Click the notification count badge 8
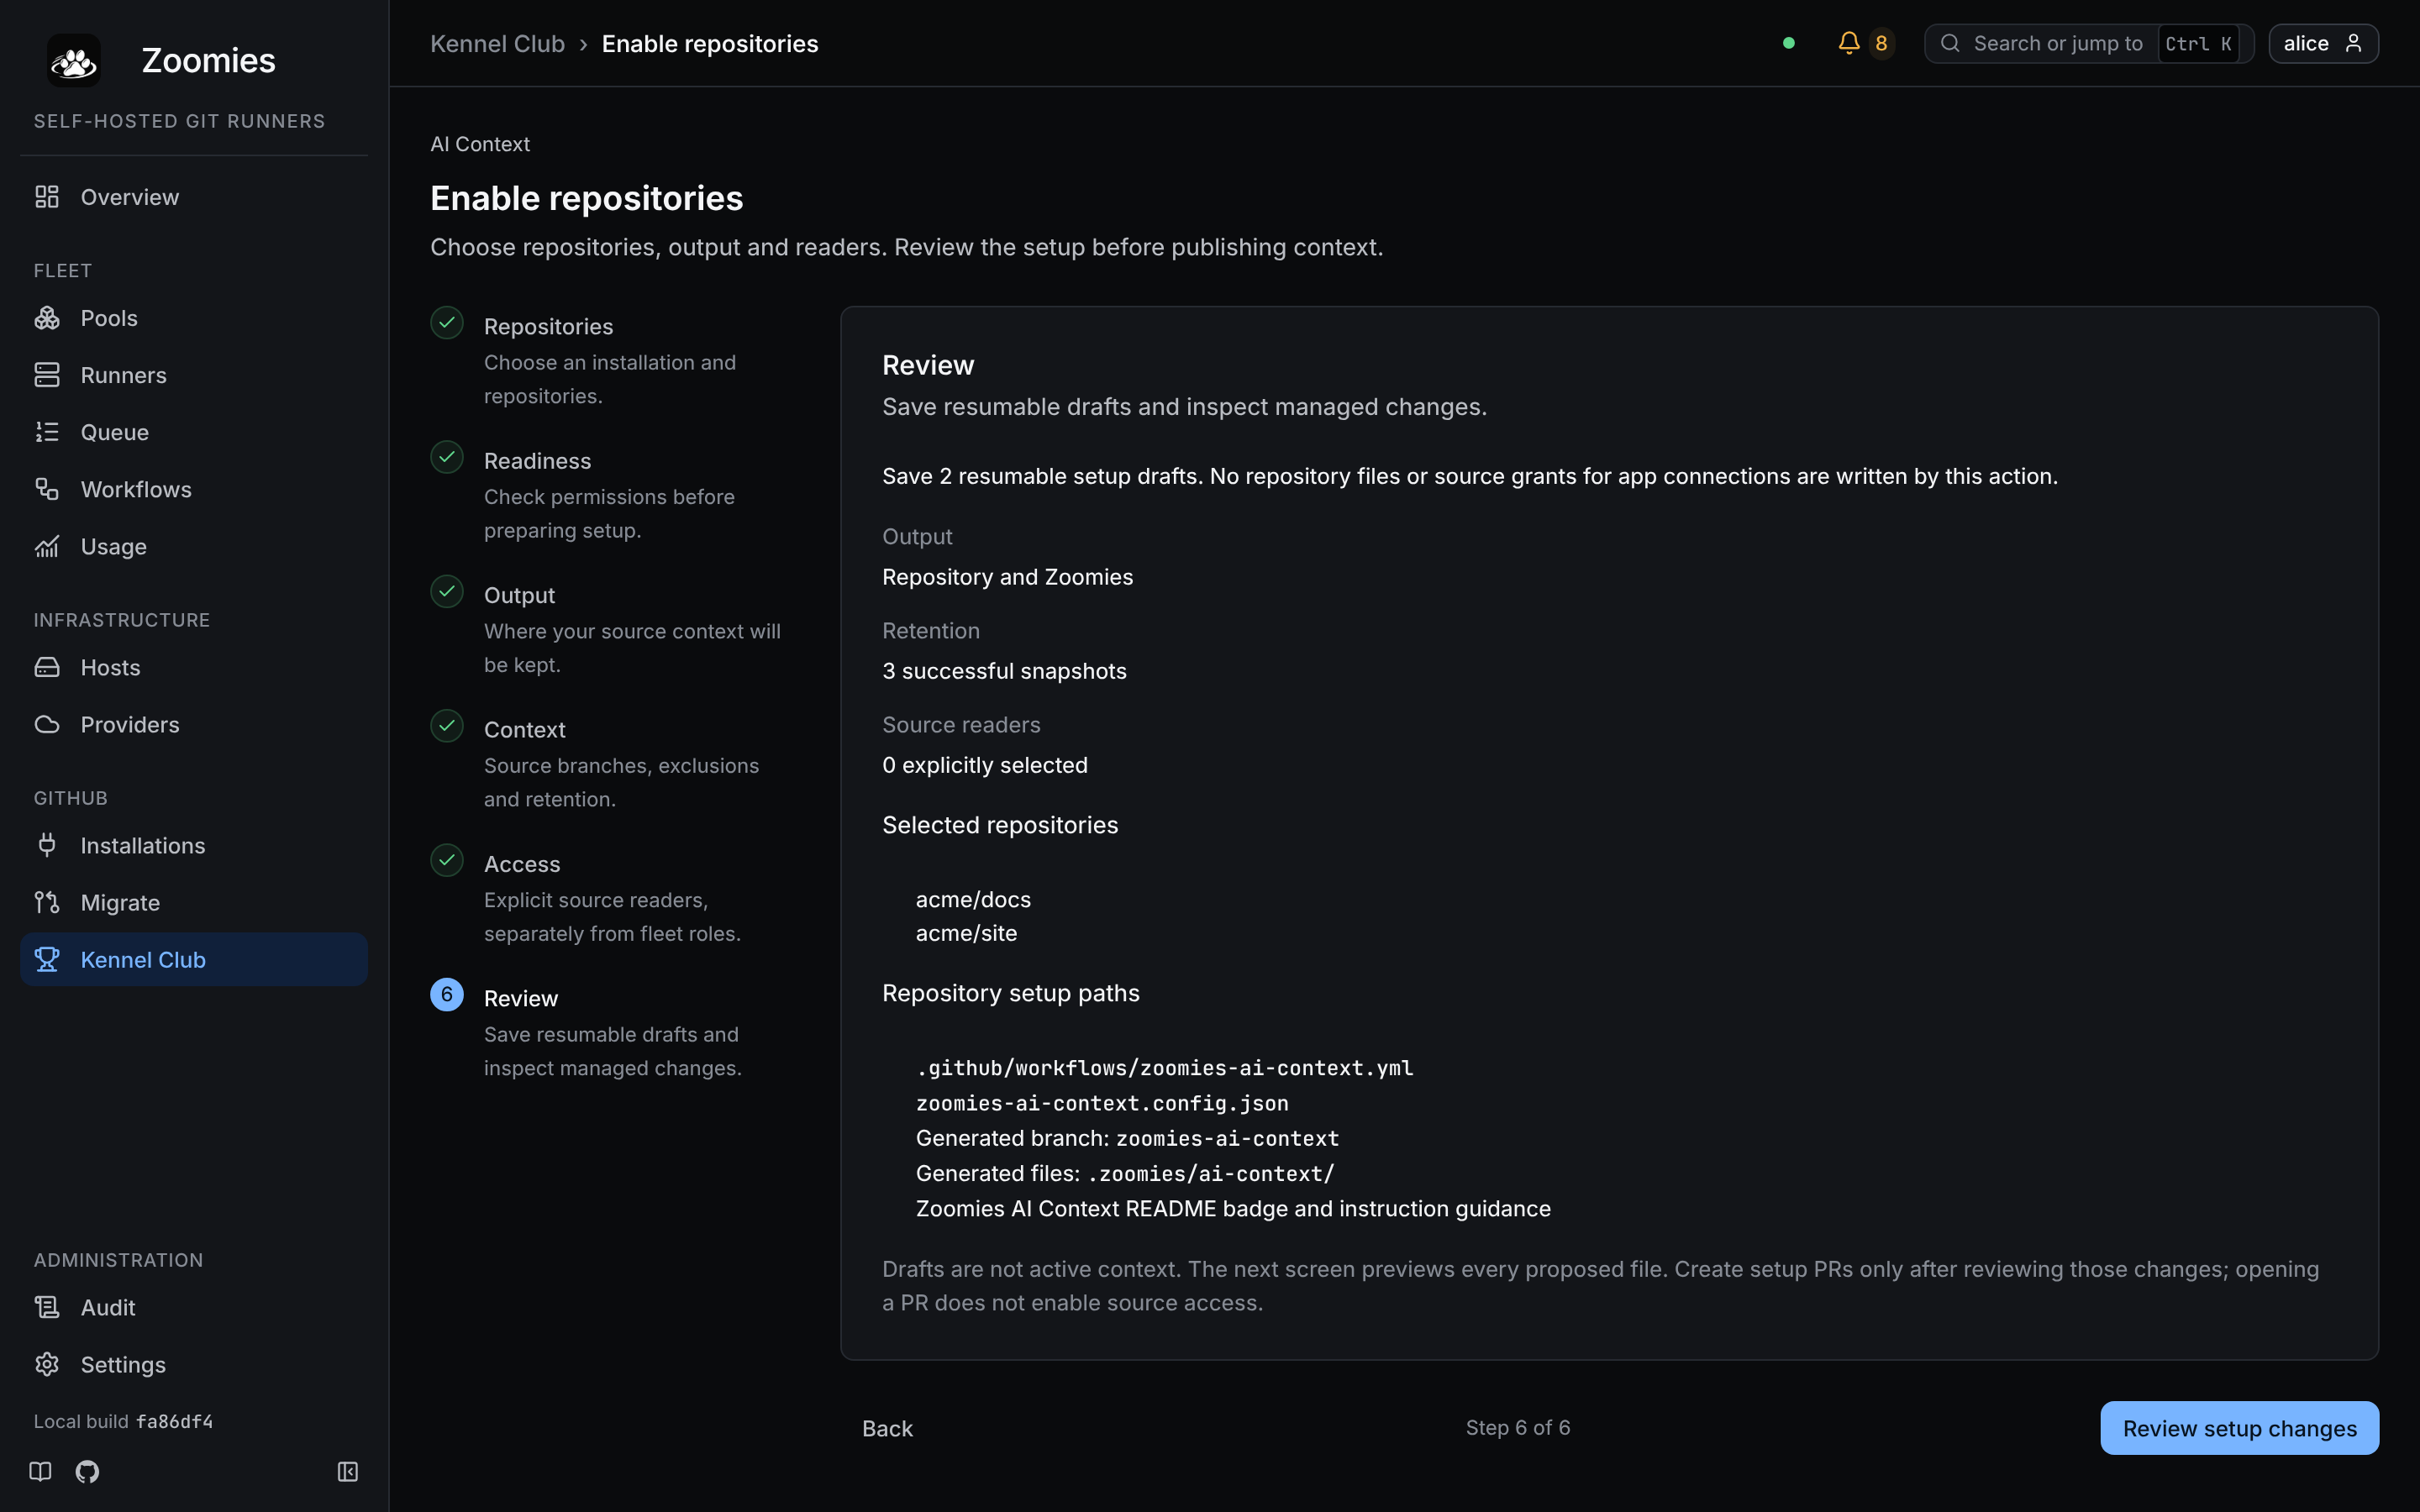 point(1881,43)
